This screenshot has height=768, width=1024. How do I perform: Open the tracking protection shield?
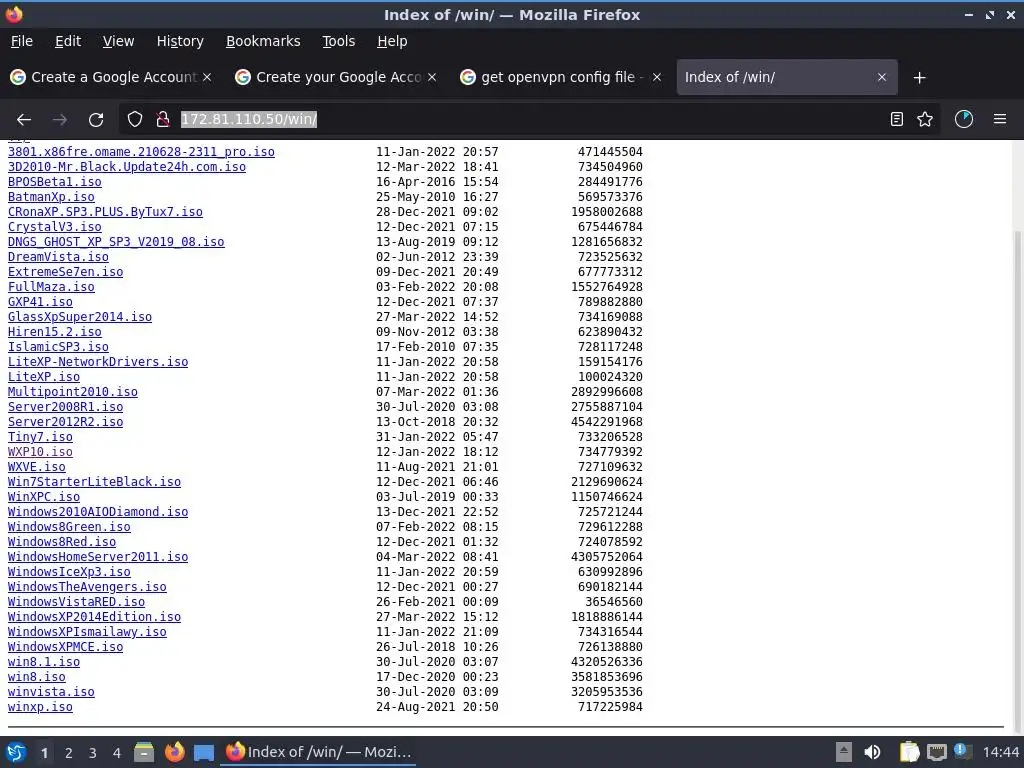[135, 120]
